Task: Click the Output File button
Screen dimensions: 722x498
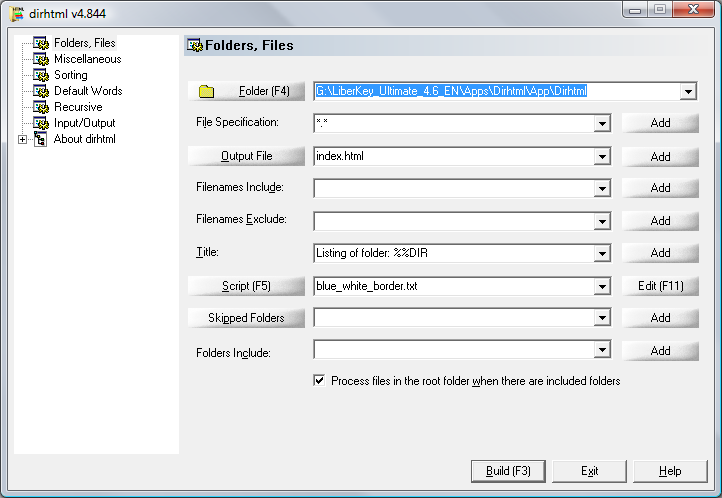Action: coord(246,156)
